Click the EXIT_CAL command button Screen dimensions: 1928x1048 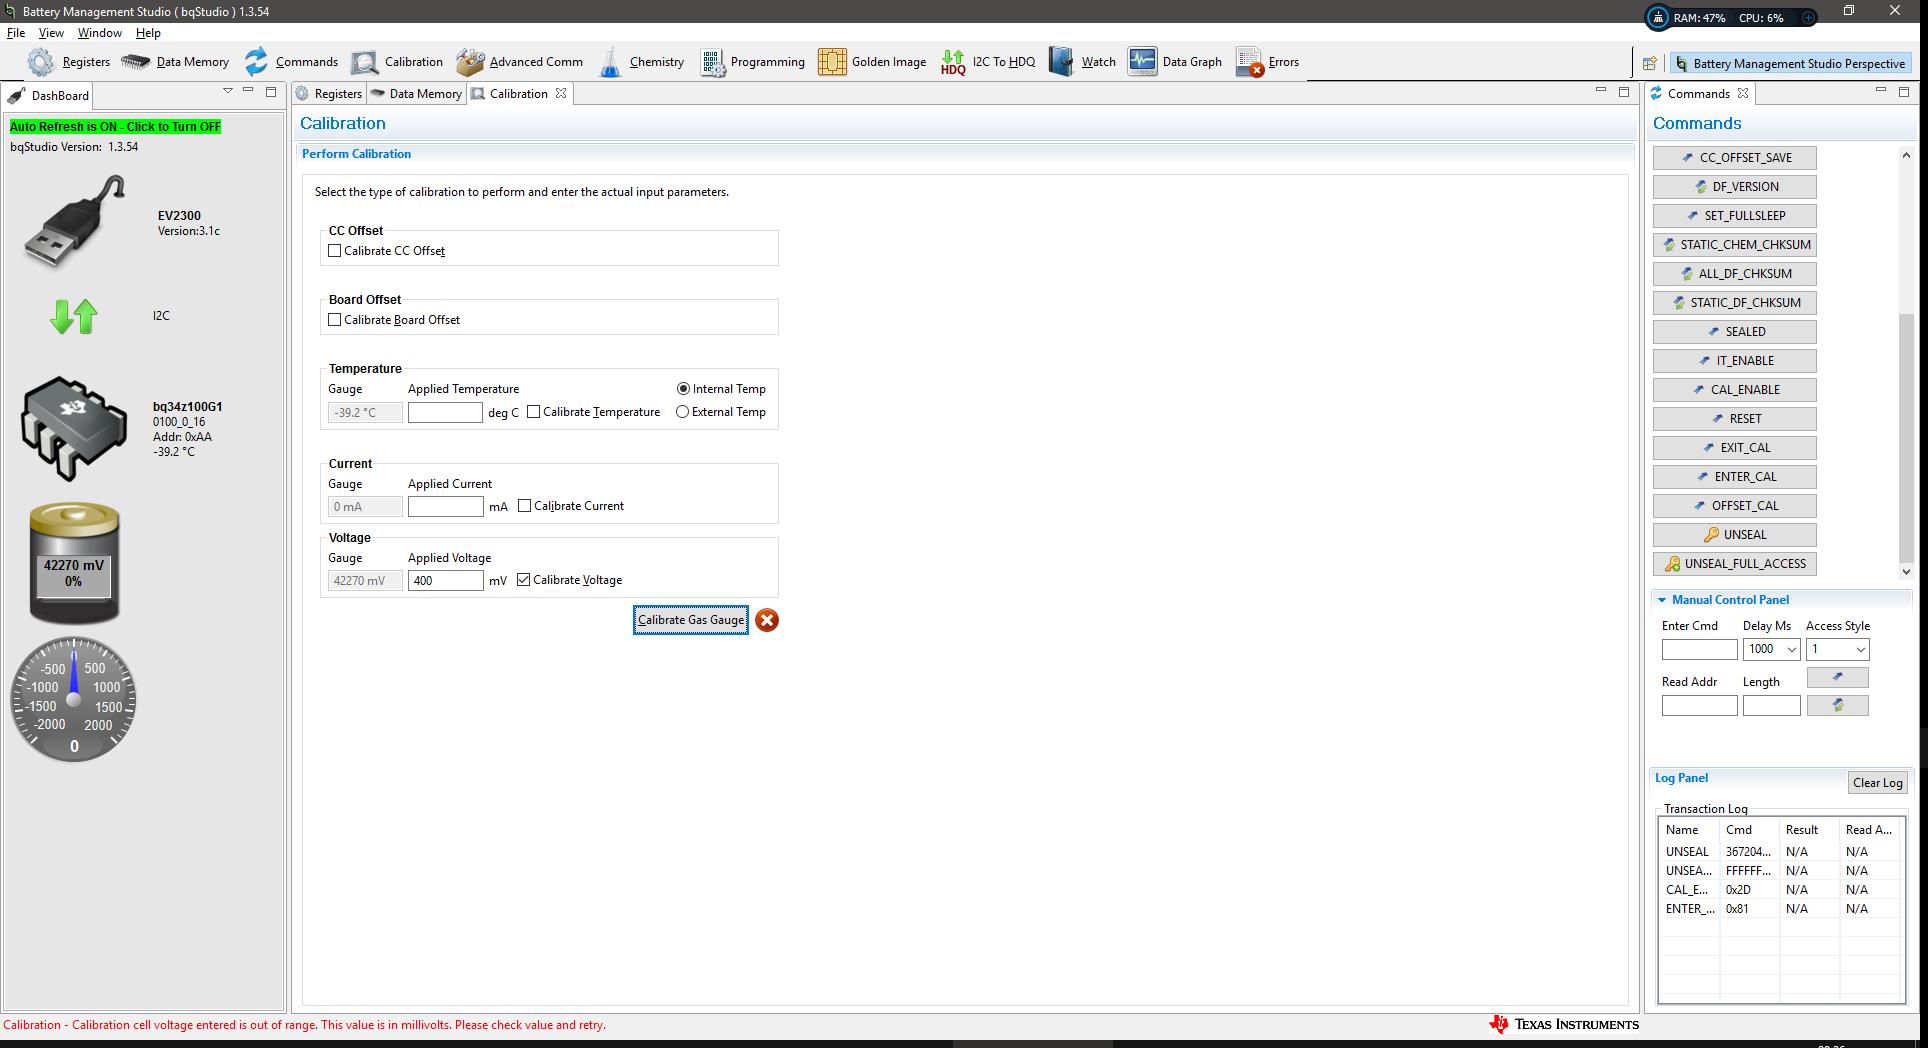(x=1735, y=448)
